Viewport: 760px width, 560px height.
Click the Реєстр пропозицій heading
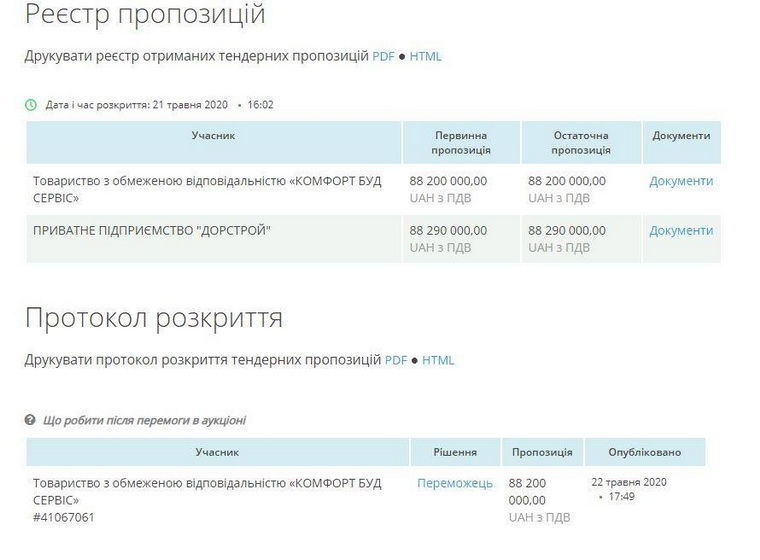coord(145,15)
